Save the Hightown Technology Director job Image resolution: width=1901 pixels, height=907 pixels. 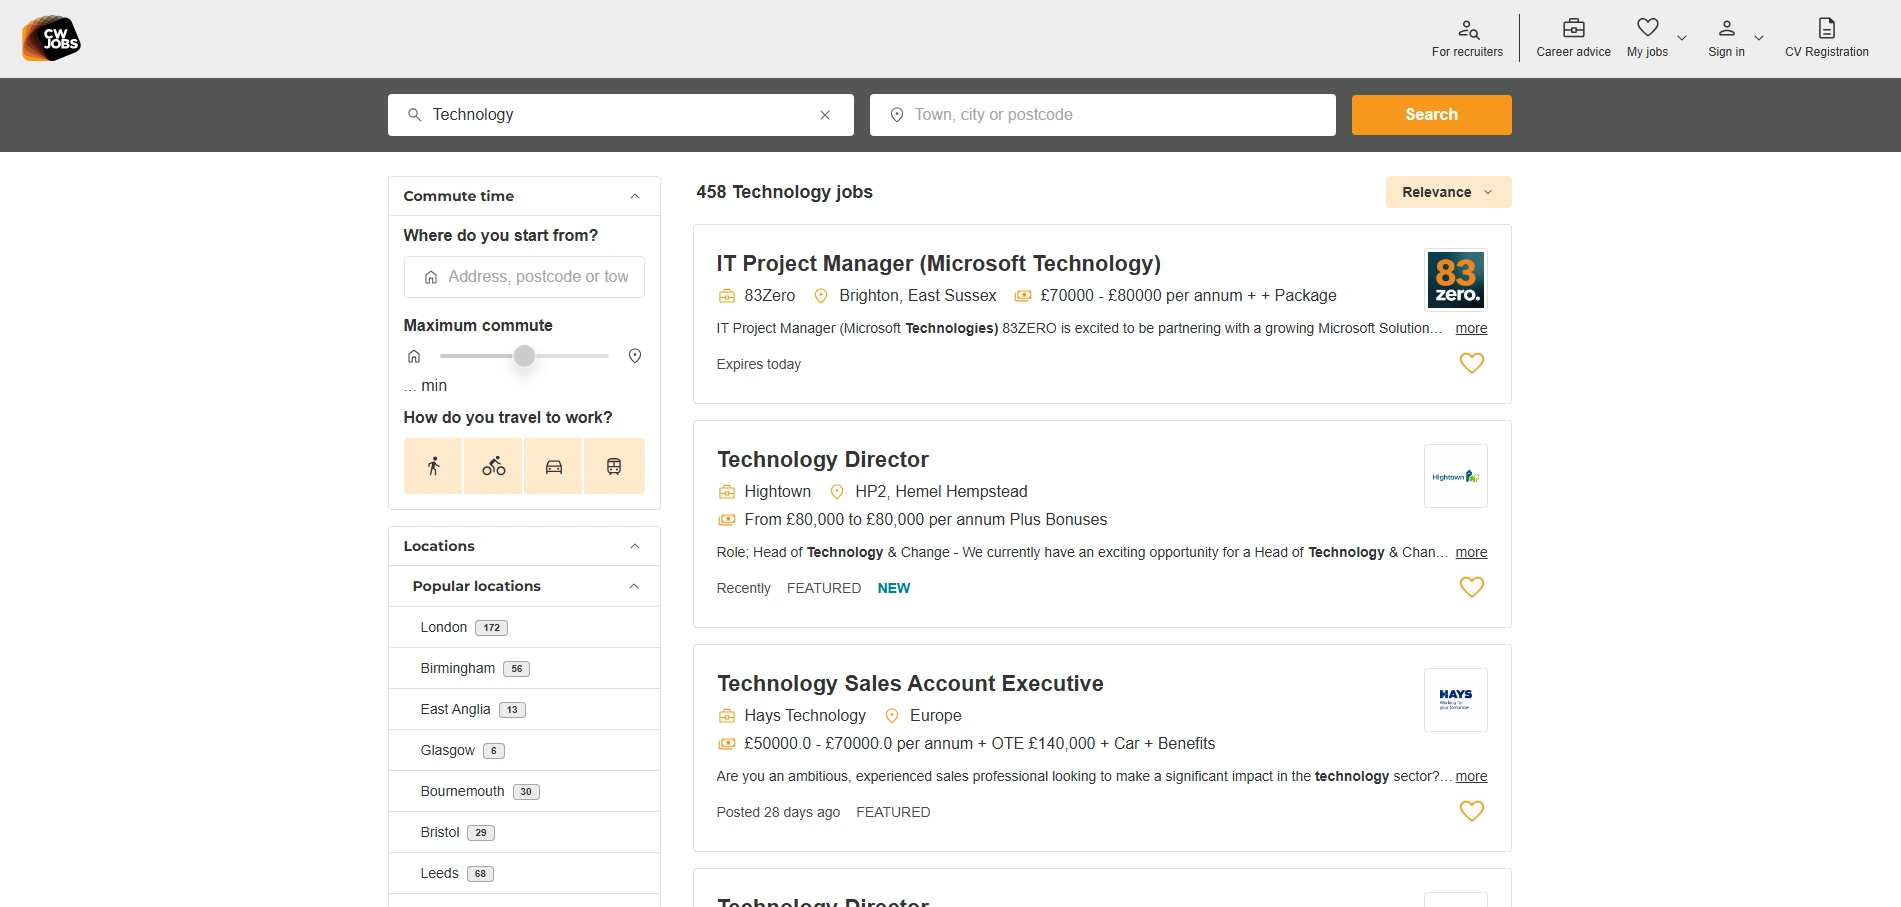pos(1472,587)
